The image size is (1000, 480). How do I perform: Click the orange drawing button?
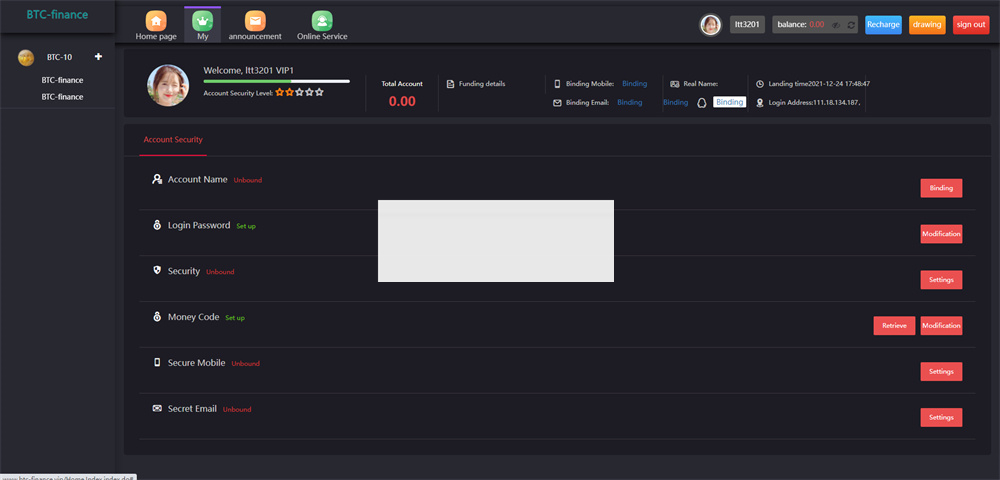(927, 25)
